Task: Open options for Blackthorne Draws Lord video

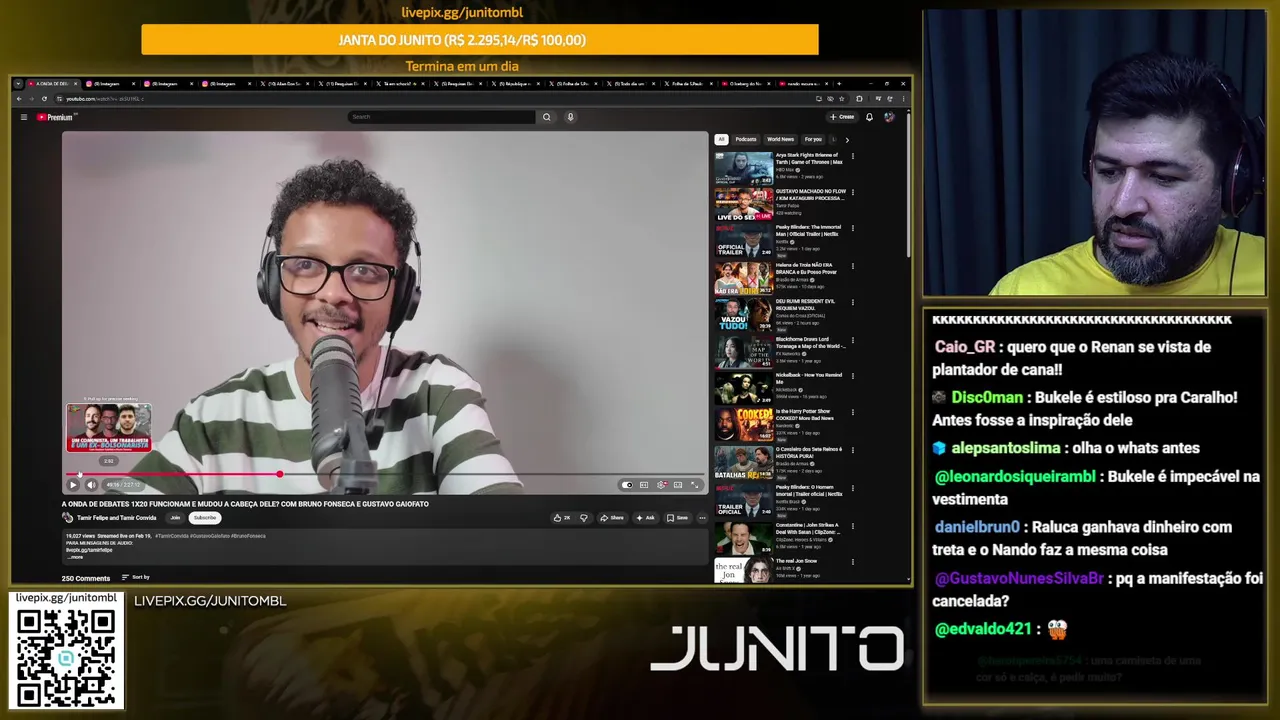Action: pyautogui.click(x=852, y=340)
